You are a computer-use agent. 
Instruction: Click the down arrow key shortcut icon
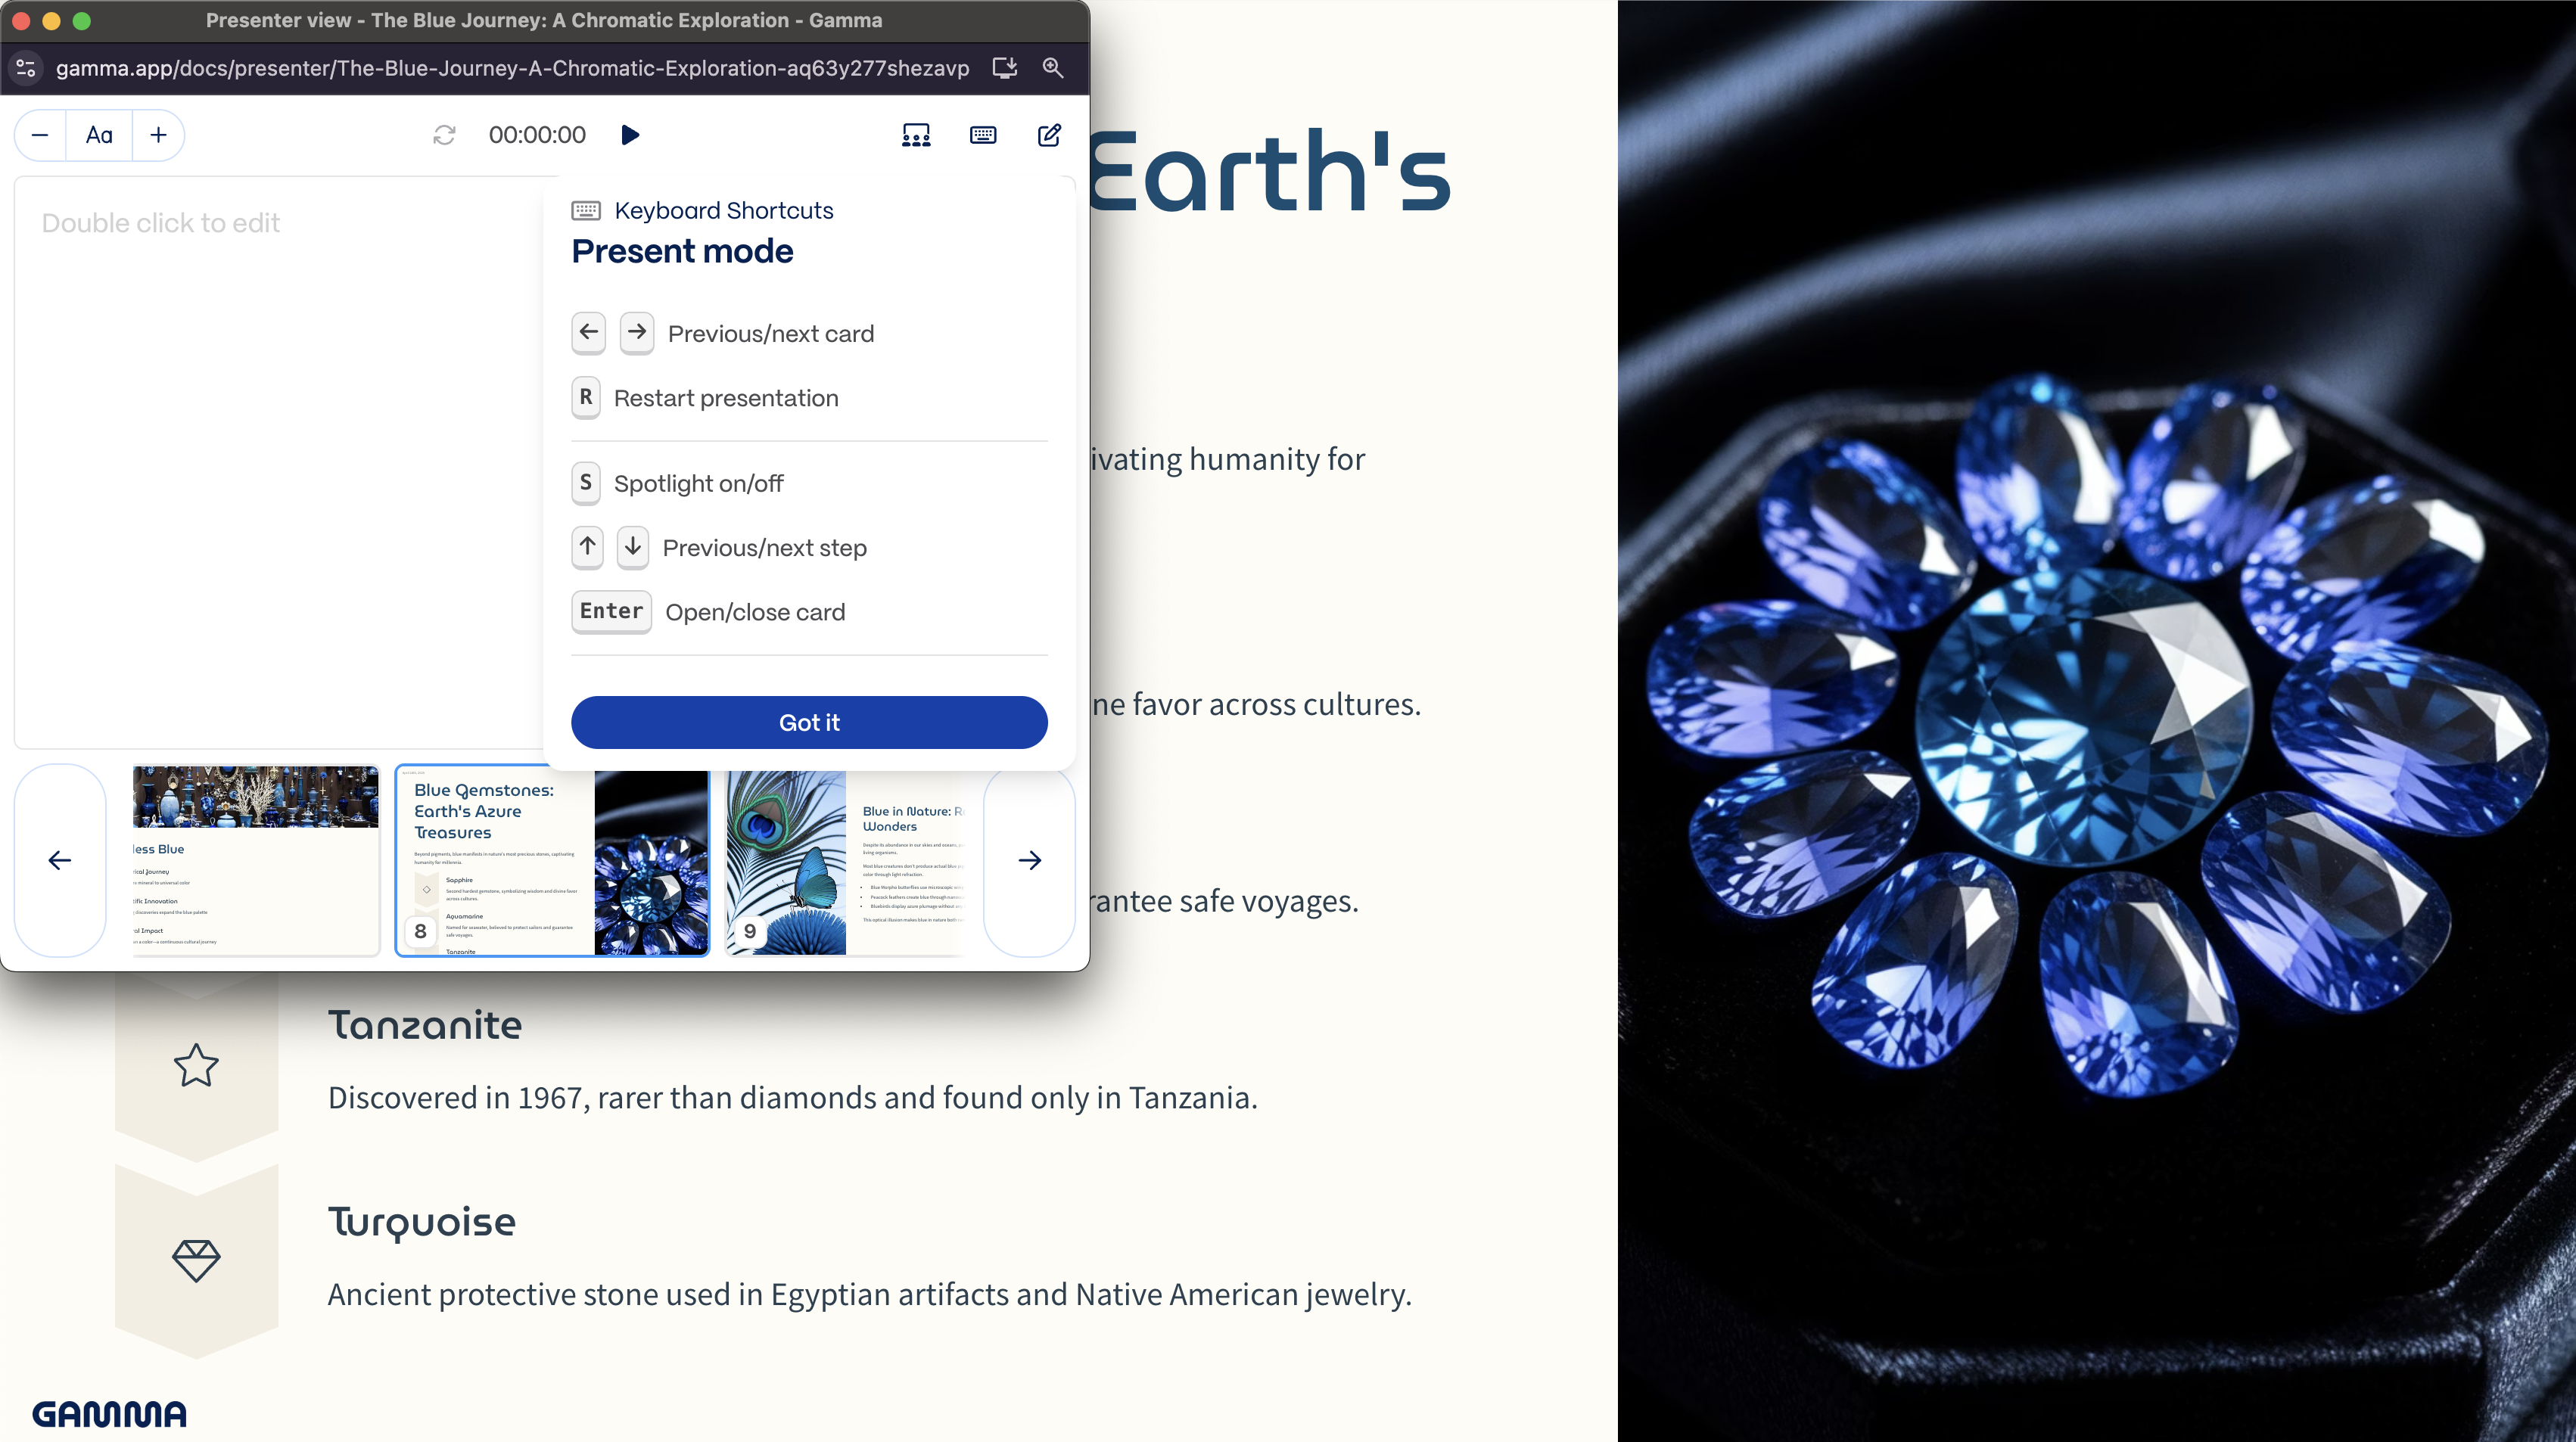[632, 547]
